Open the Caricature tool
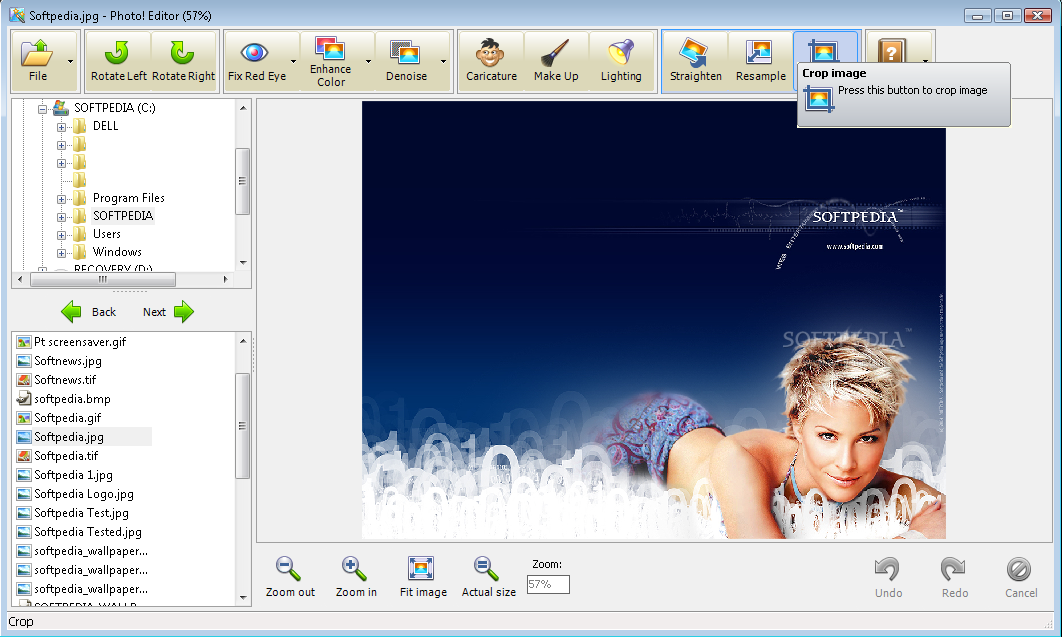 [x=491, y=61]
